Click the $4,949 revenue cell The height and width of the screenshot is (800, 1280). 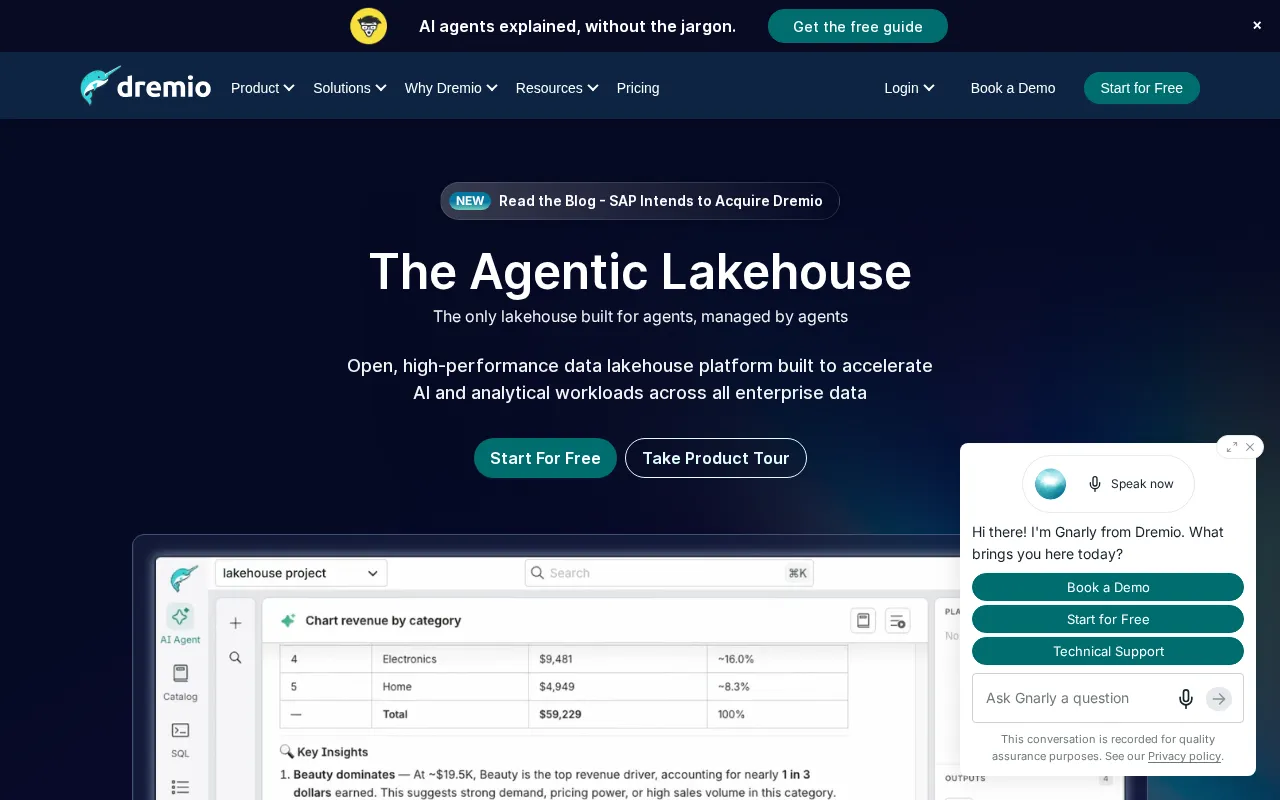click(618, 687)
